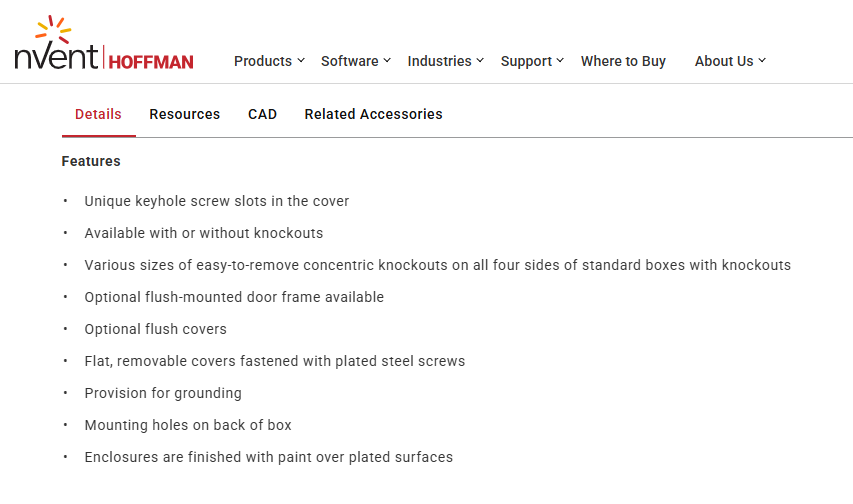Viewport: 853px width, 504px height.
Task: Switch to Related Accessories tab
Action: [373, 114]
